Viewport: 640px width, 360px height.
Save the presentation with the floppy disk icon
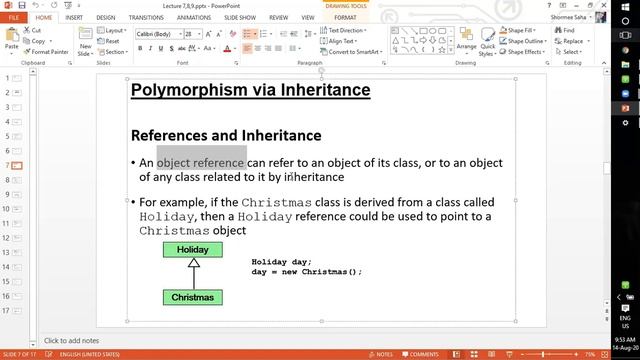click(x=22, y=5)
